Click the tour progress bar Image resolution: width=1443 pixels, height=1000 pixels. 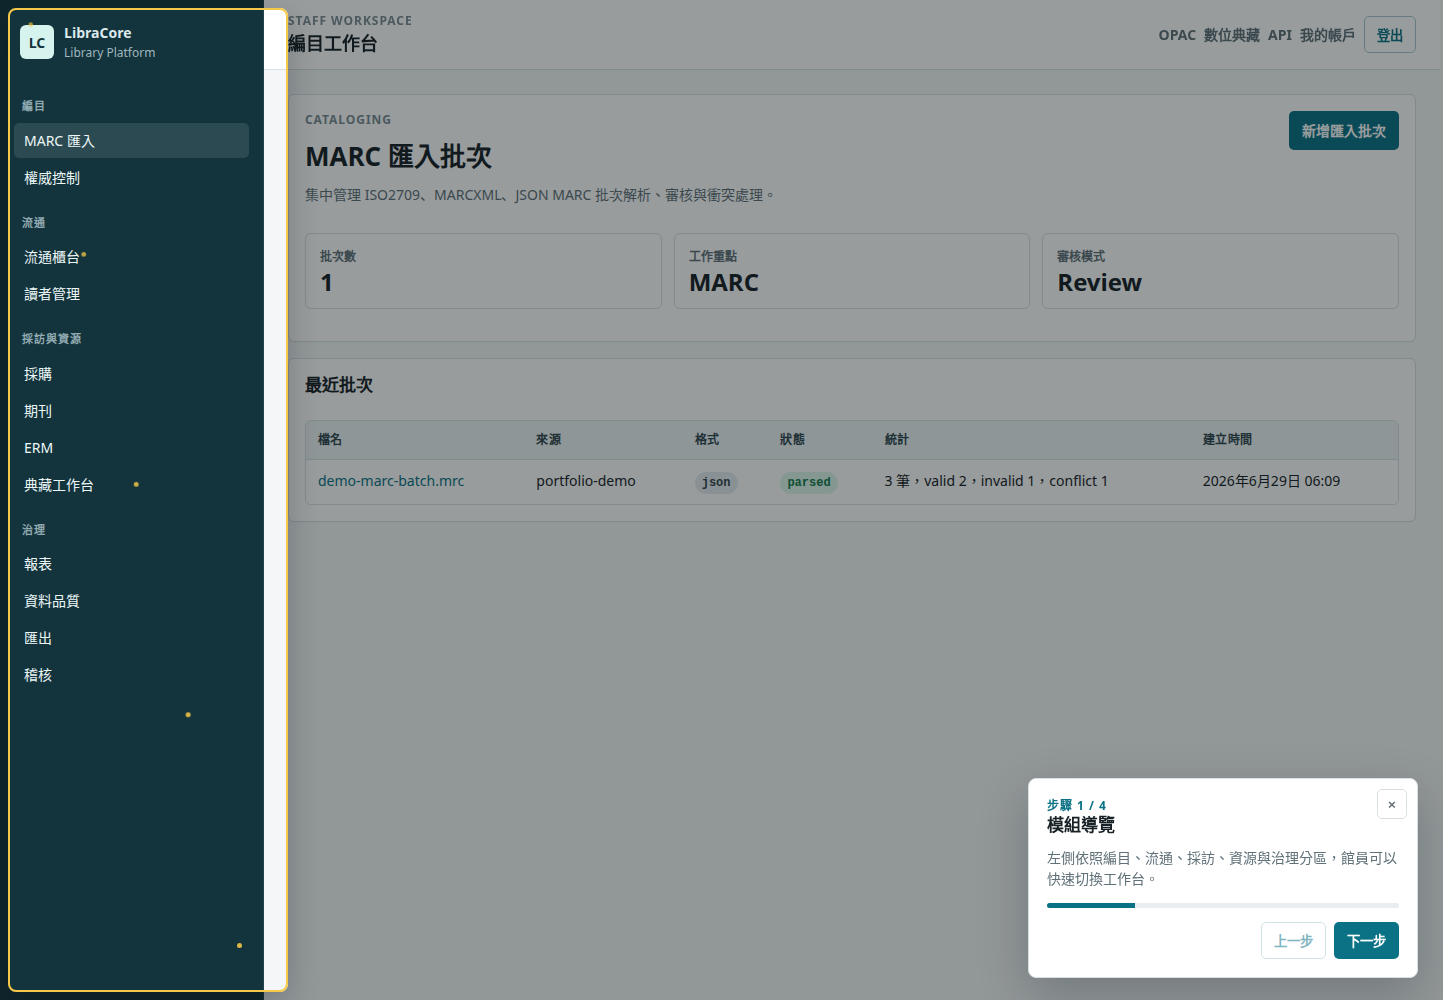coord(1222,905)
